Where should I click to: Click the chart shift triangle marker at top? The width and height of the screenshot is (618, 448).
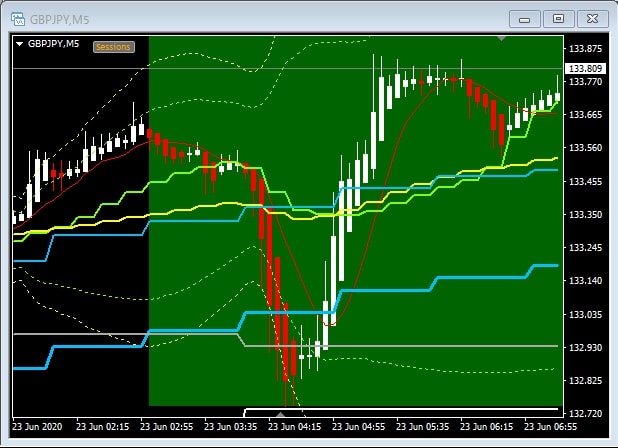tap(502, 39)
